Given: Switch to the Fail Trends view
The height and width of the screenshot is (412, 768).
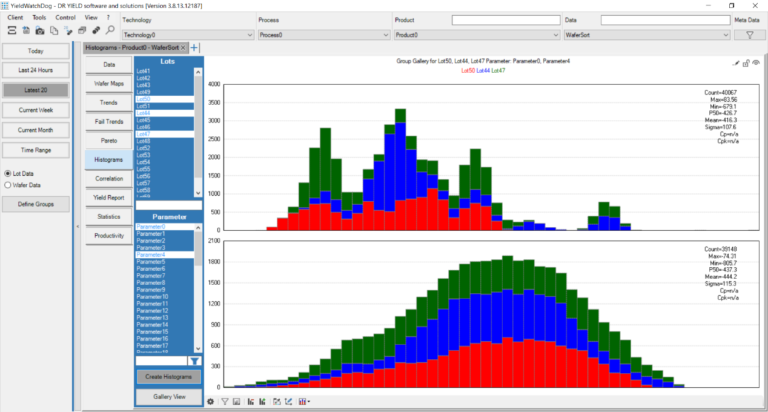Looking at the screenshot, I should pyautogui.click(x=109, y=121).
